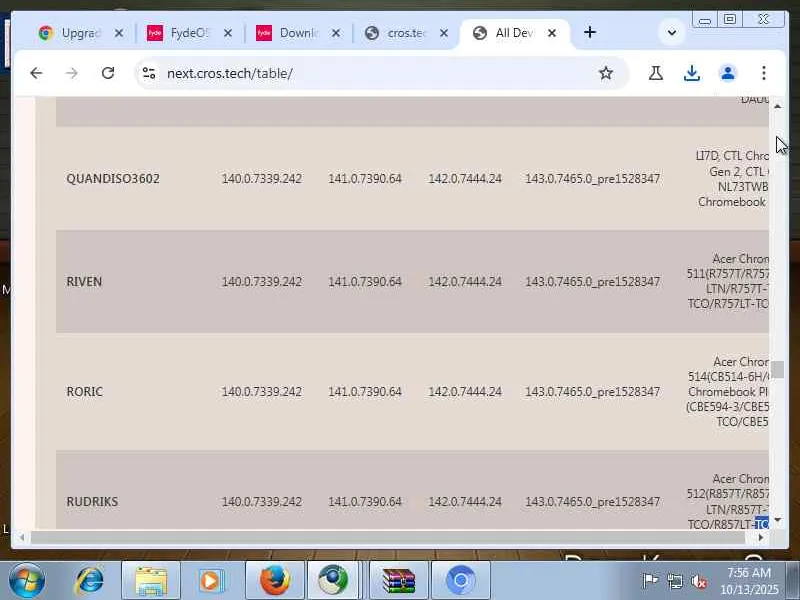The width and height of the screenshot is (800, 600).
Task: Select the RORIC board name
Action: pyautogui.click(x=85, y=392)
